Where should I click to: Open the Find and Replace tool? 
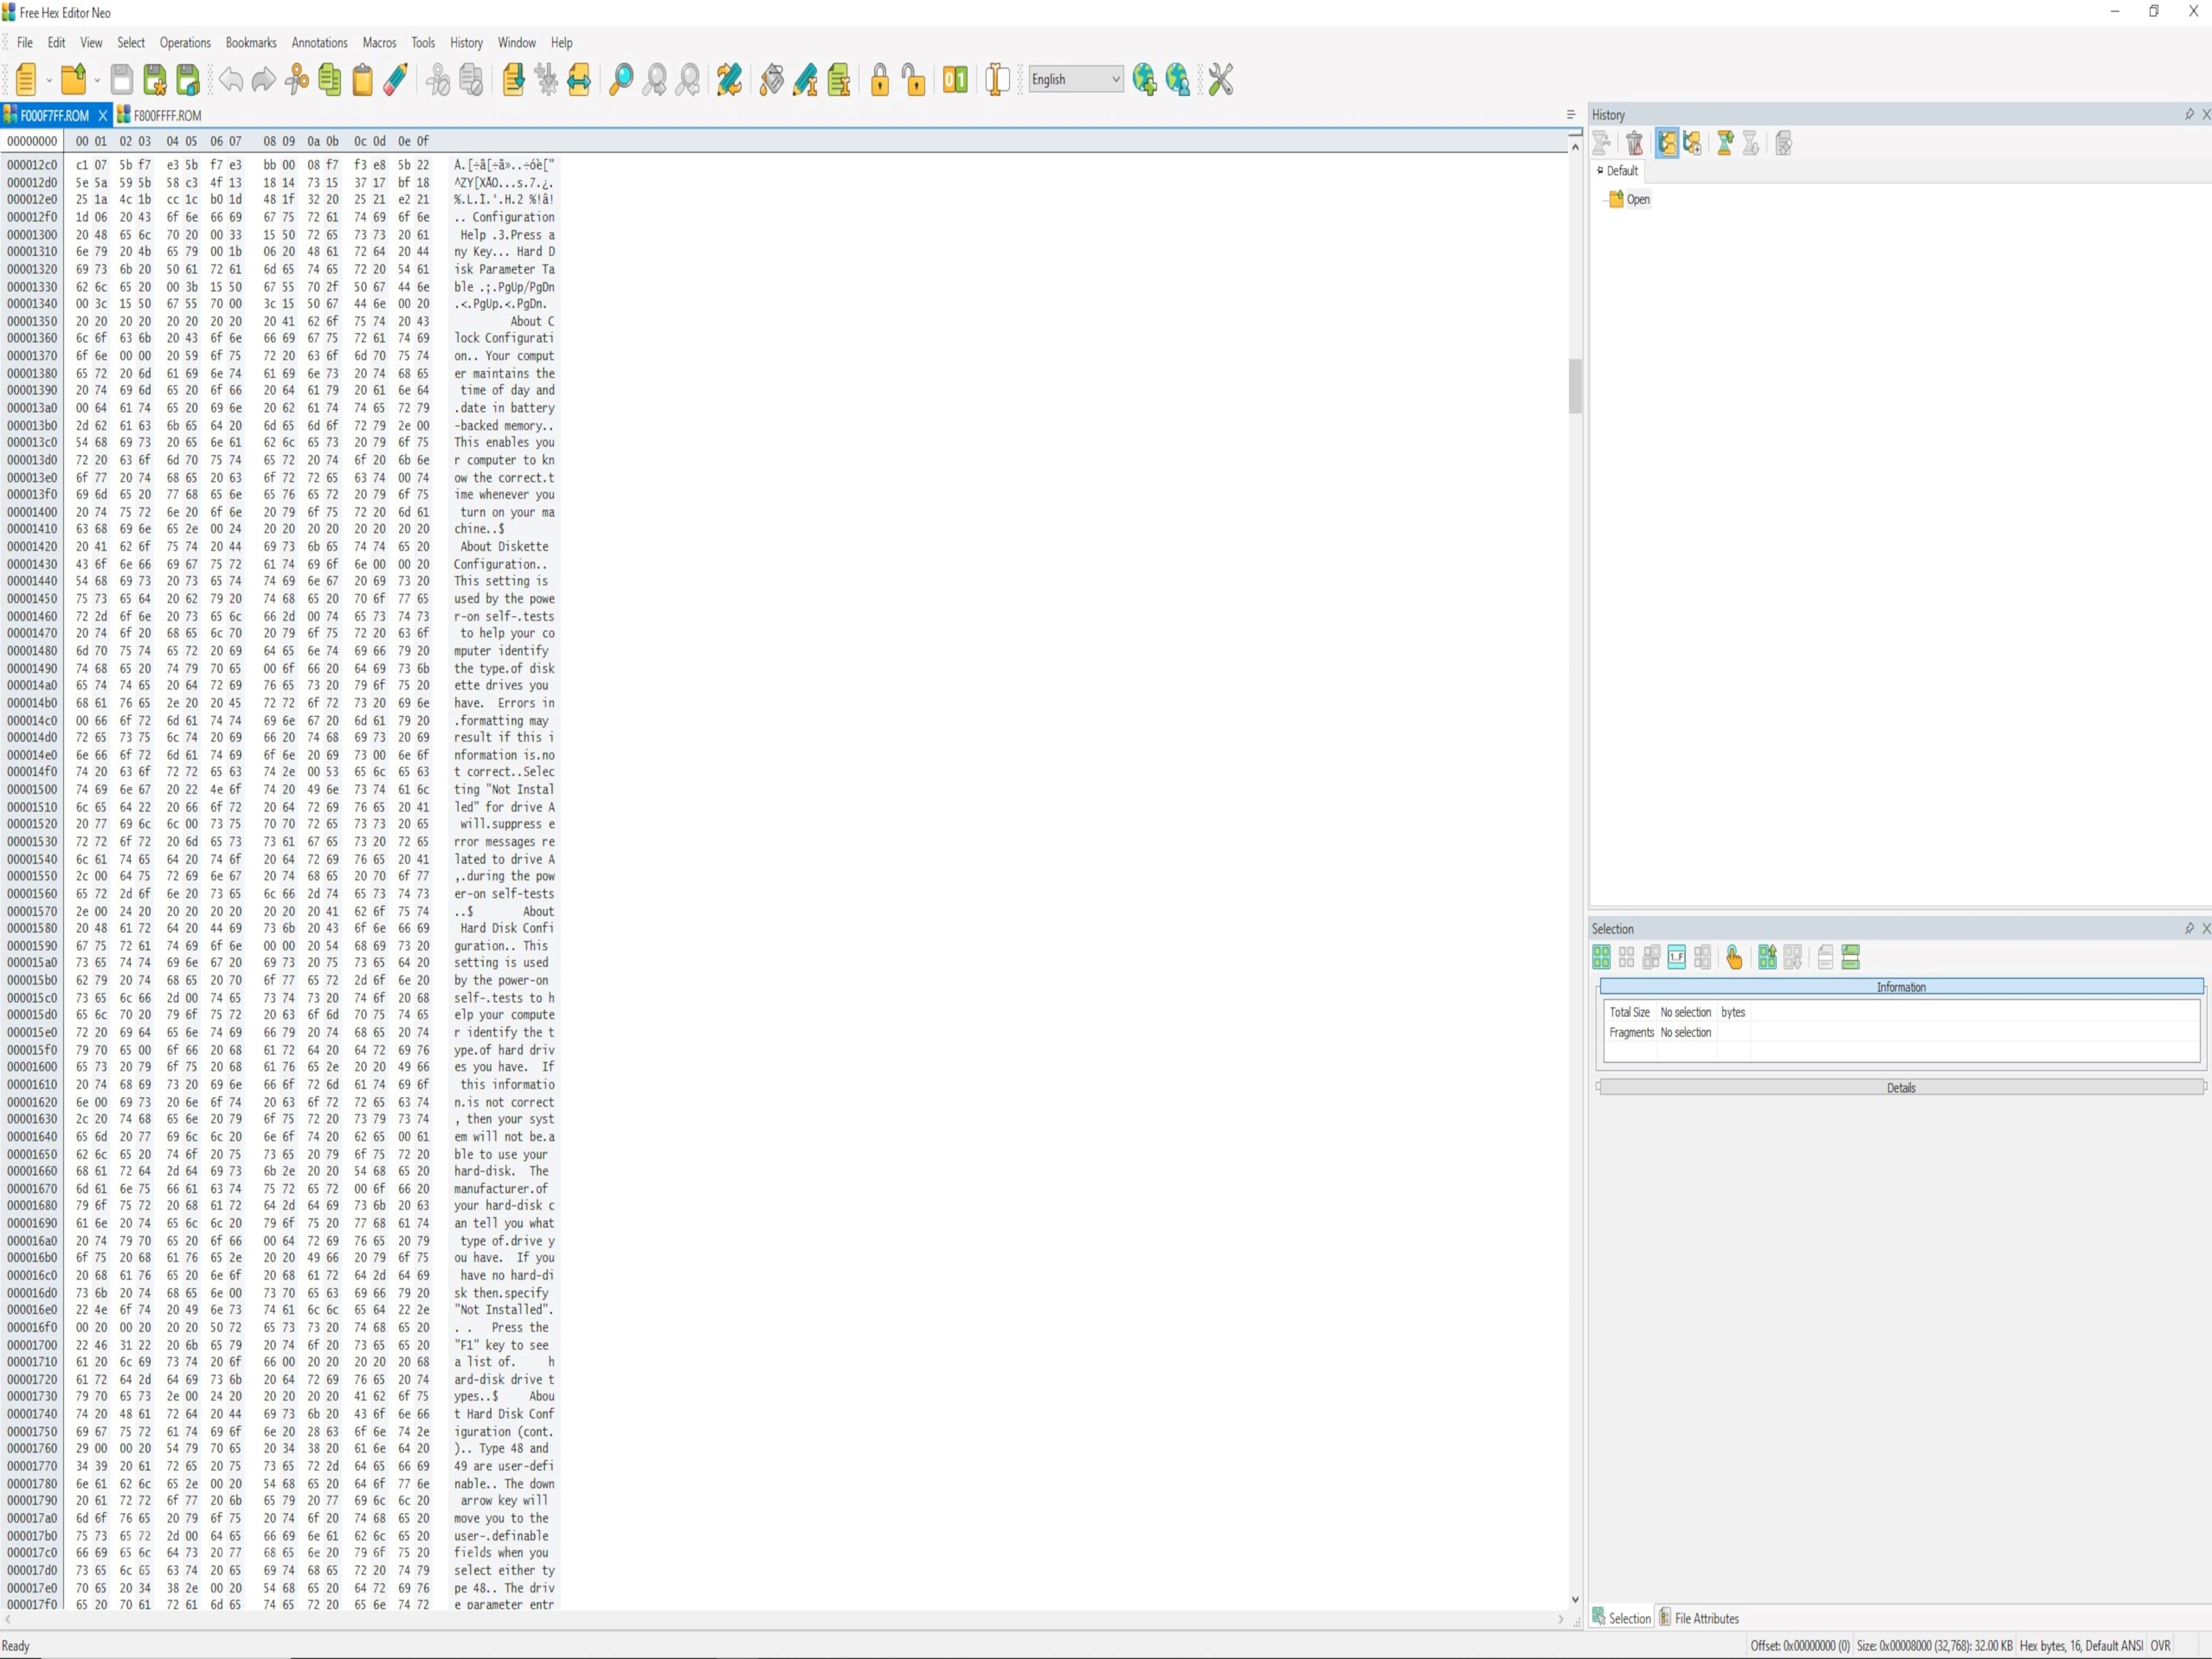click(x=728, y=80)
